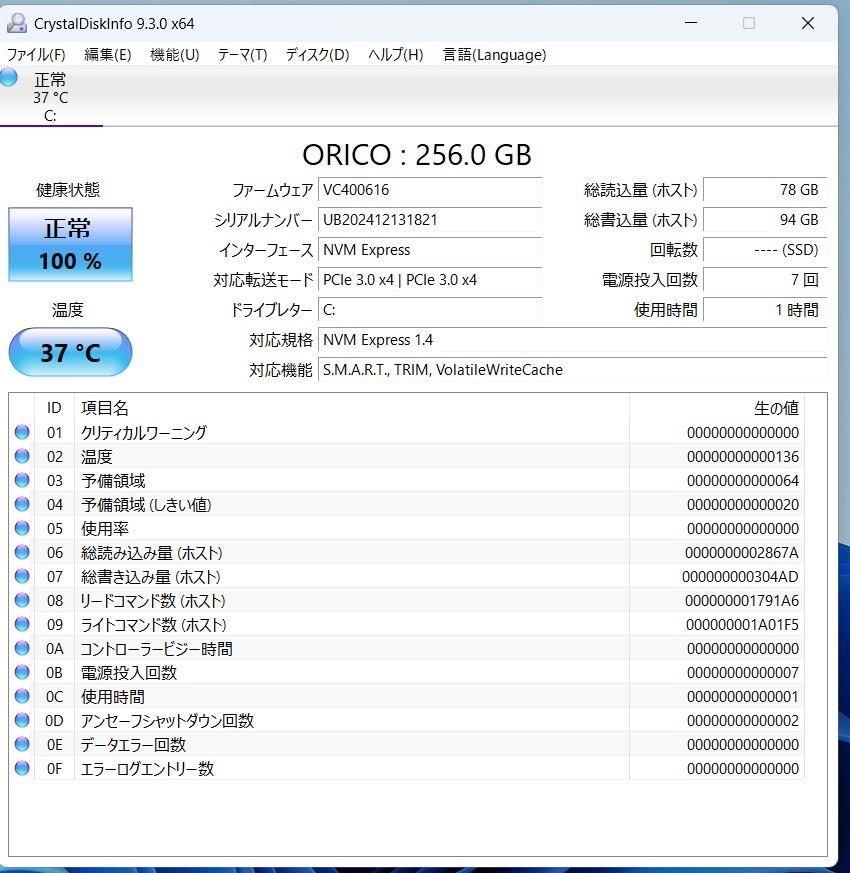850x873 pixels.
Task: Click status icon for 0B 電源投入回数 row
Action: (x=22, y=672)
